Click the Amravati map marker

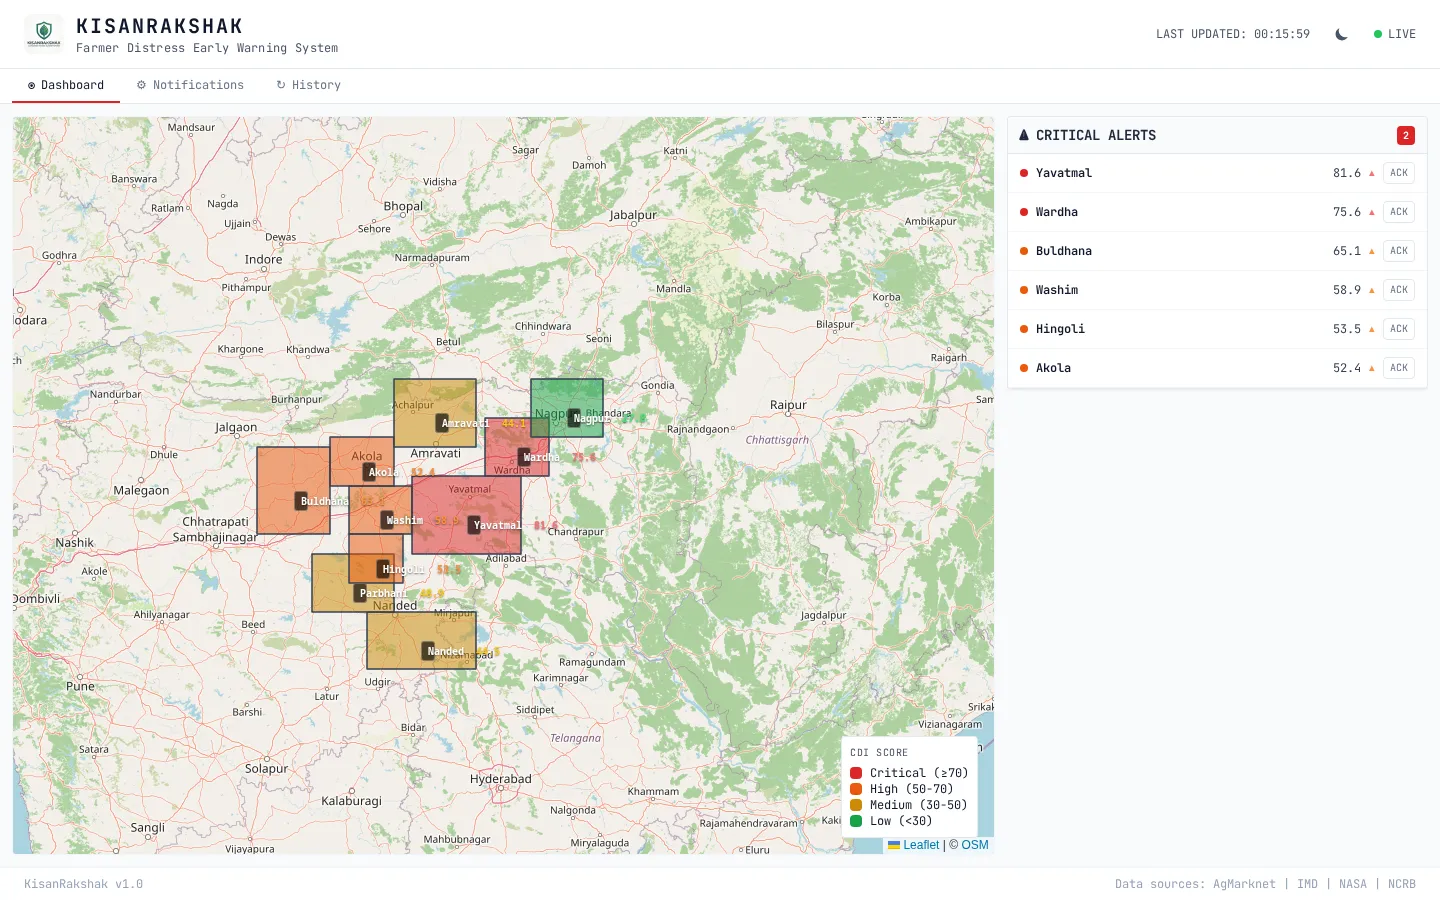(443, 423)
